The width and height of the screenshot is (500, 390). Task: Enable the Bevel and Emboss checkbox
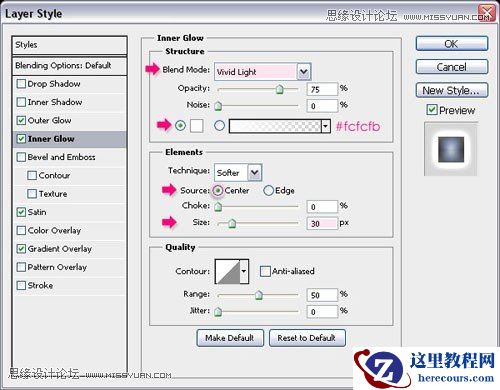(21, 157)
